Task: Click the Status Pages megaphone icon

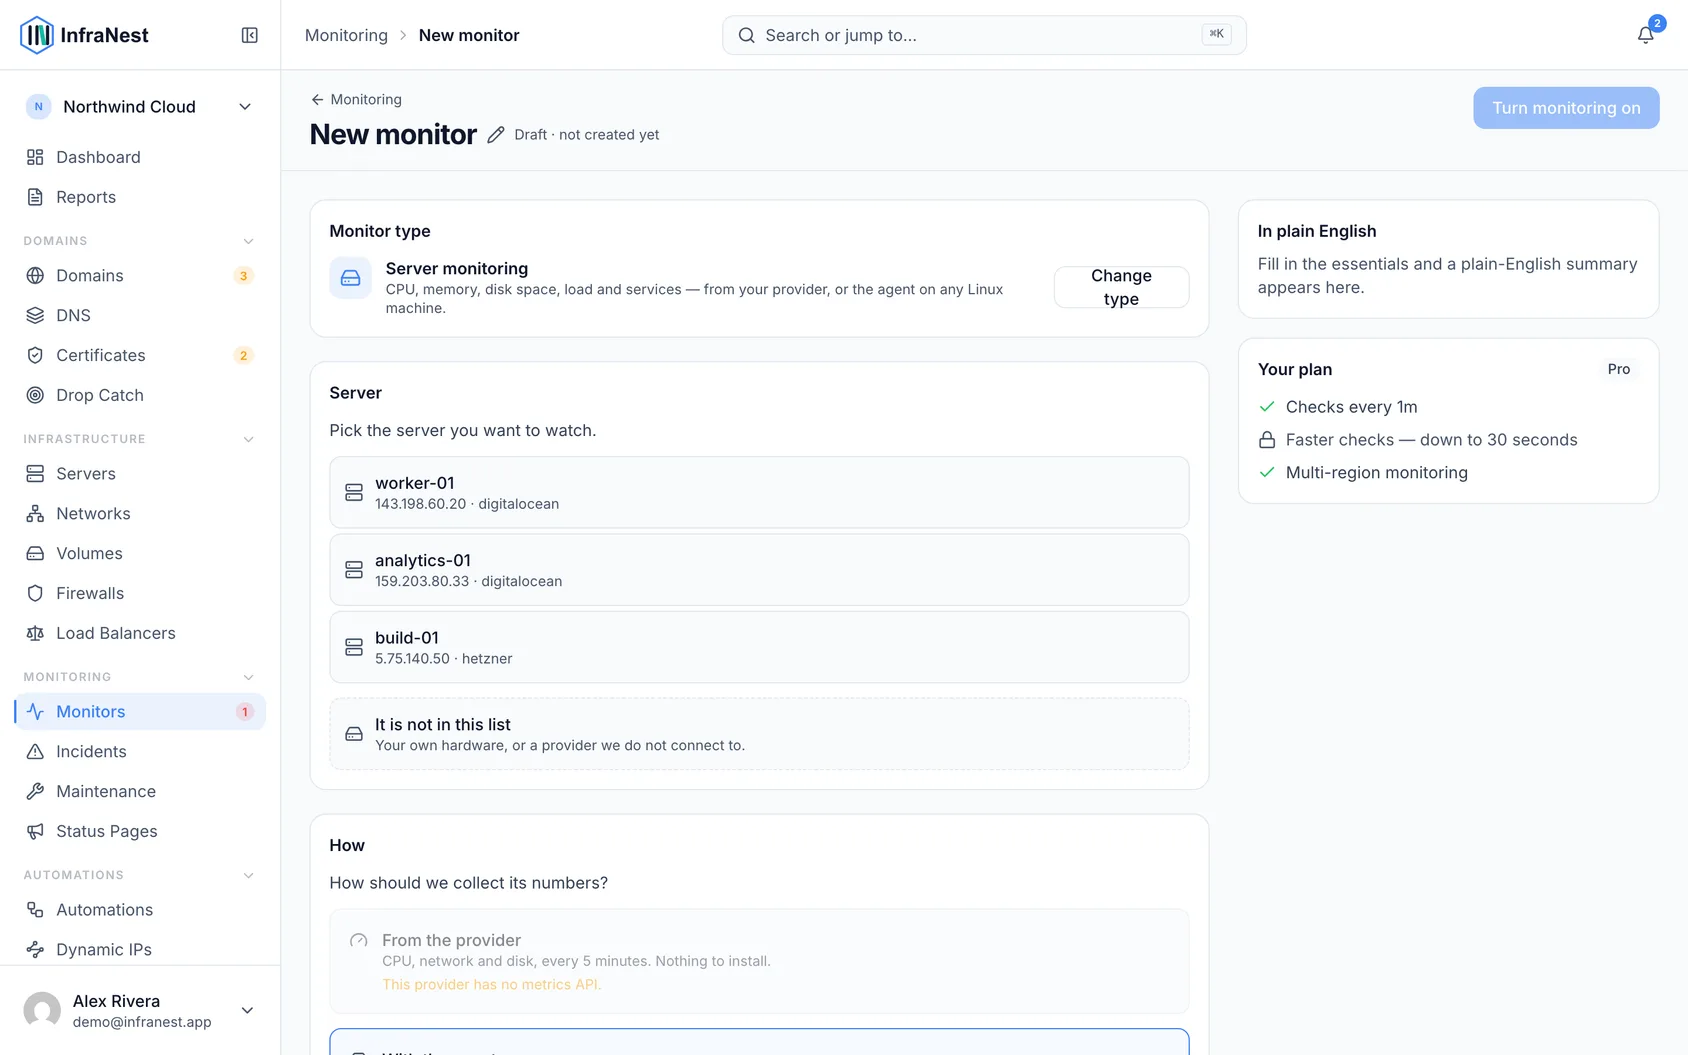Action: pos(35,831)
